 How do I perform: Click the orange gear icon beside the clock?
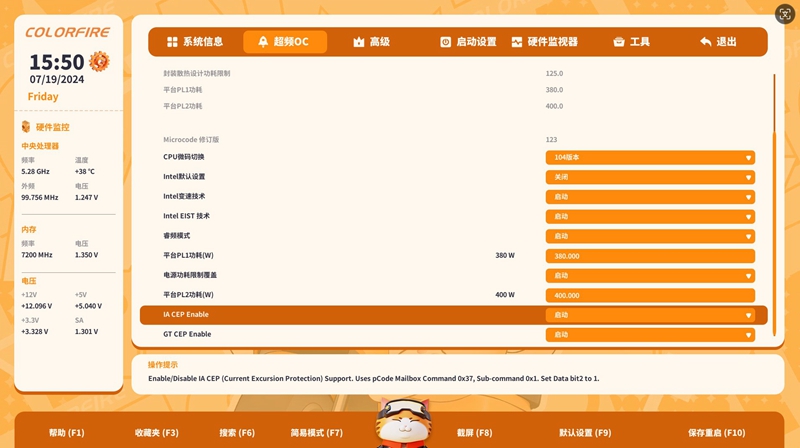(99, 62)
